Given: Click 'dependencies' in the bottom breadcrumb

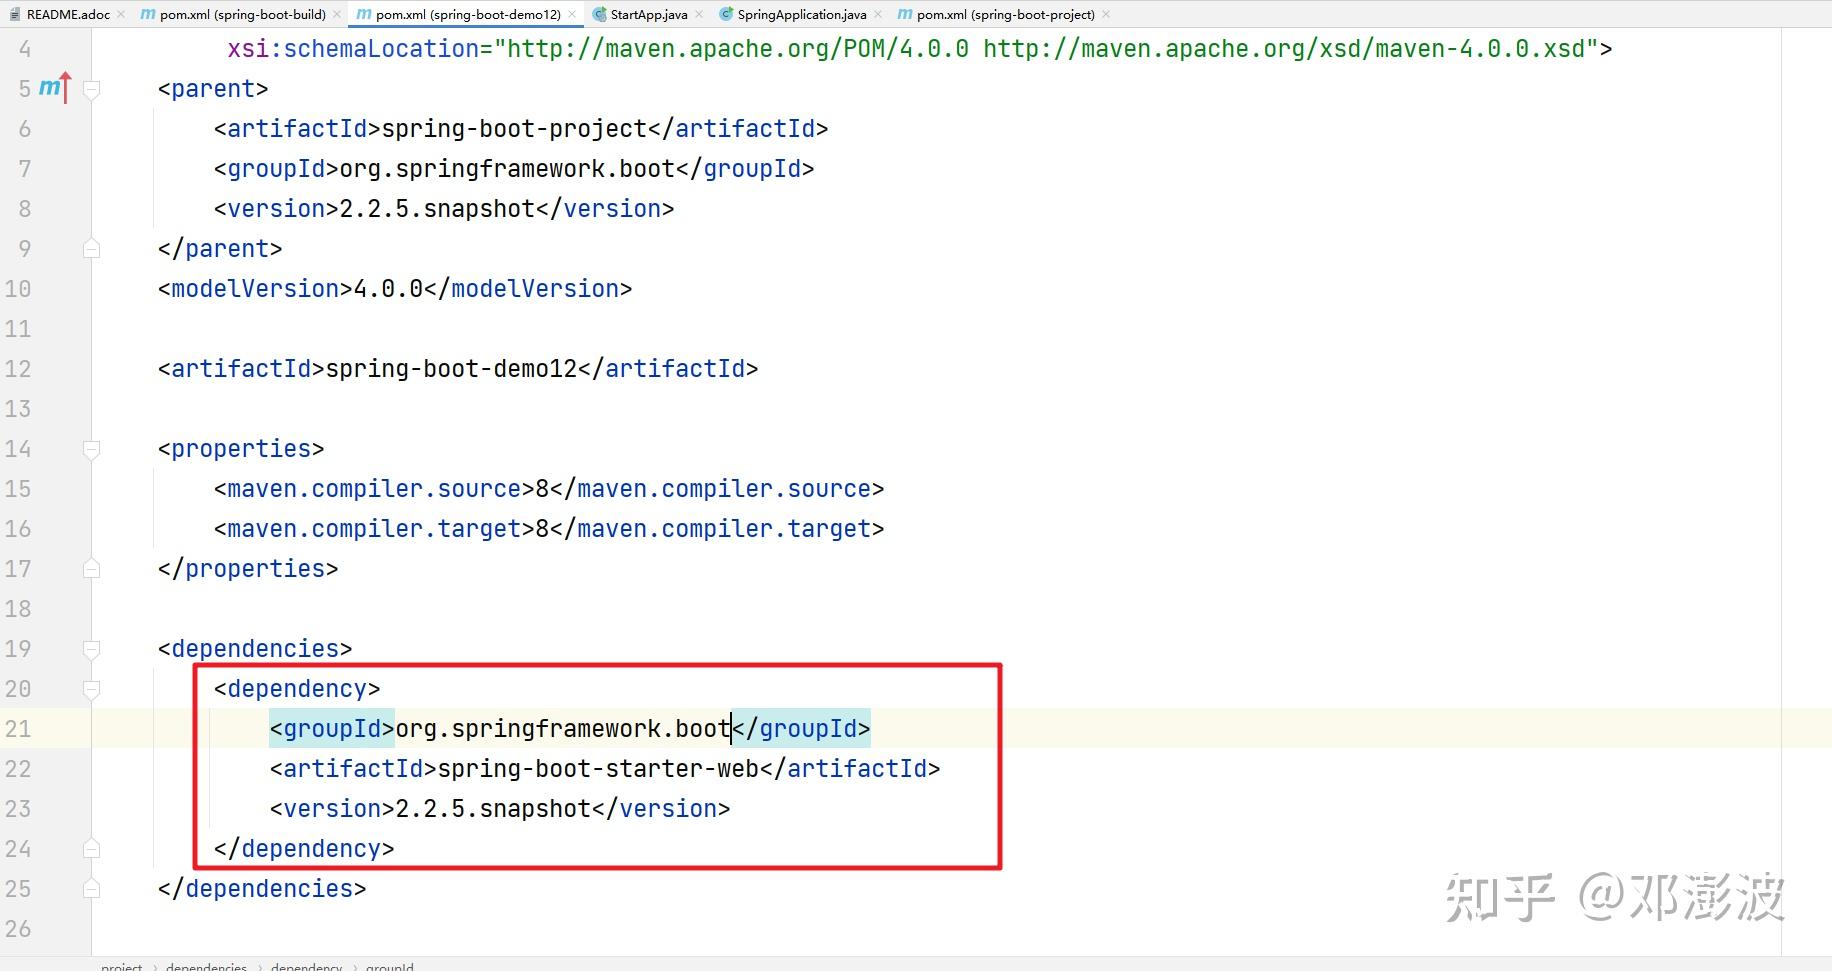Looking at the screenshot, I should coord(206,966).
